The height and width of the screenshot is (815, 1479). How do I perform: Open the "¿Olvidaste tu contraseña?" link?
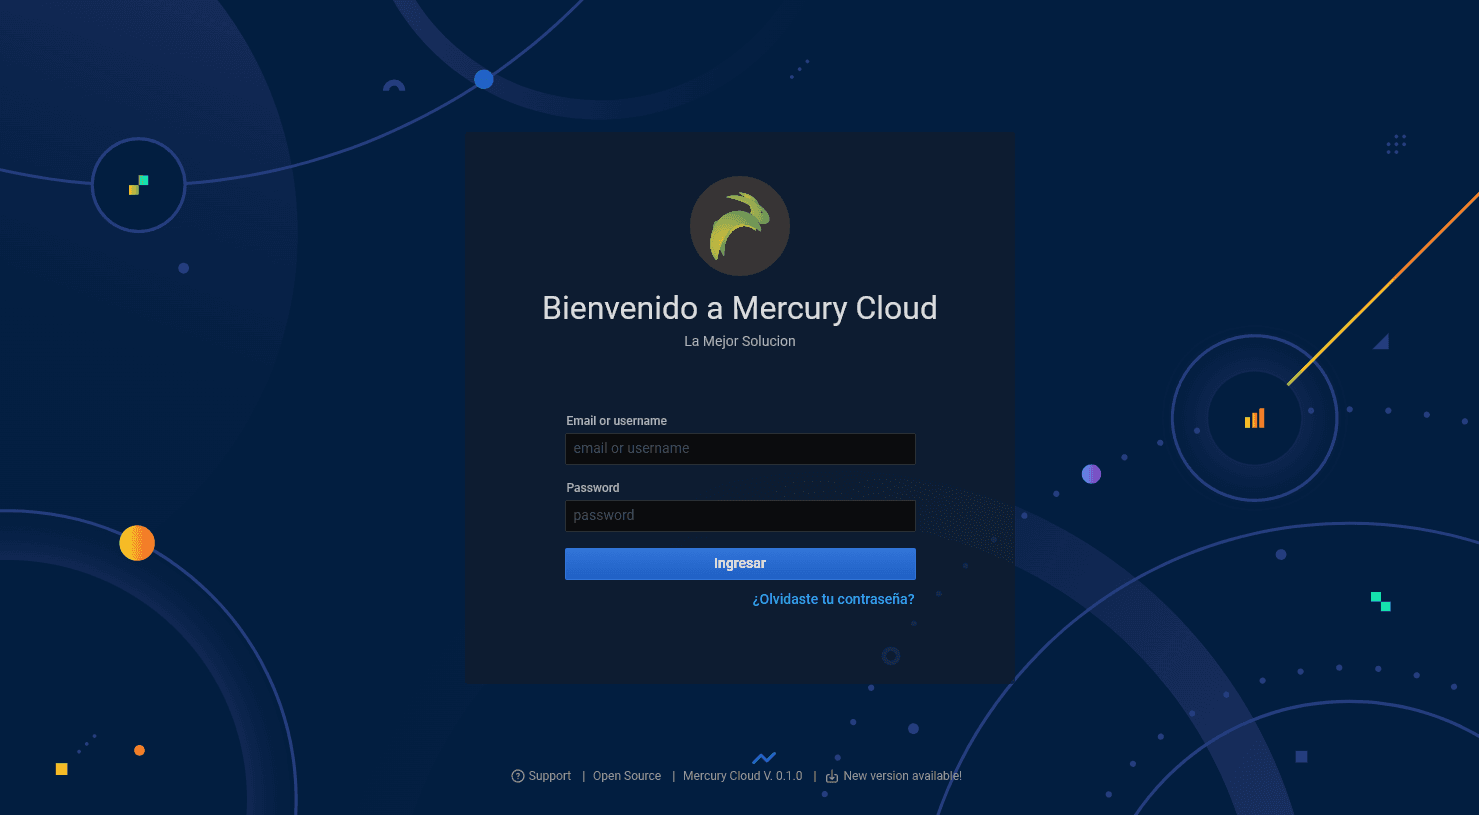[832, 598]
